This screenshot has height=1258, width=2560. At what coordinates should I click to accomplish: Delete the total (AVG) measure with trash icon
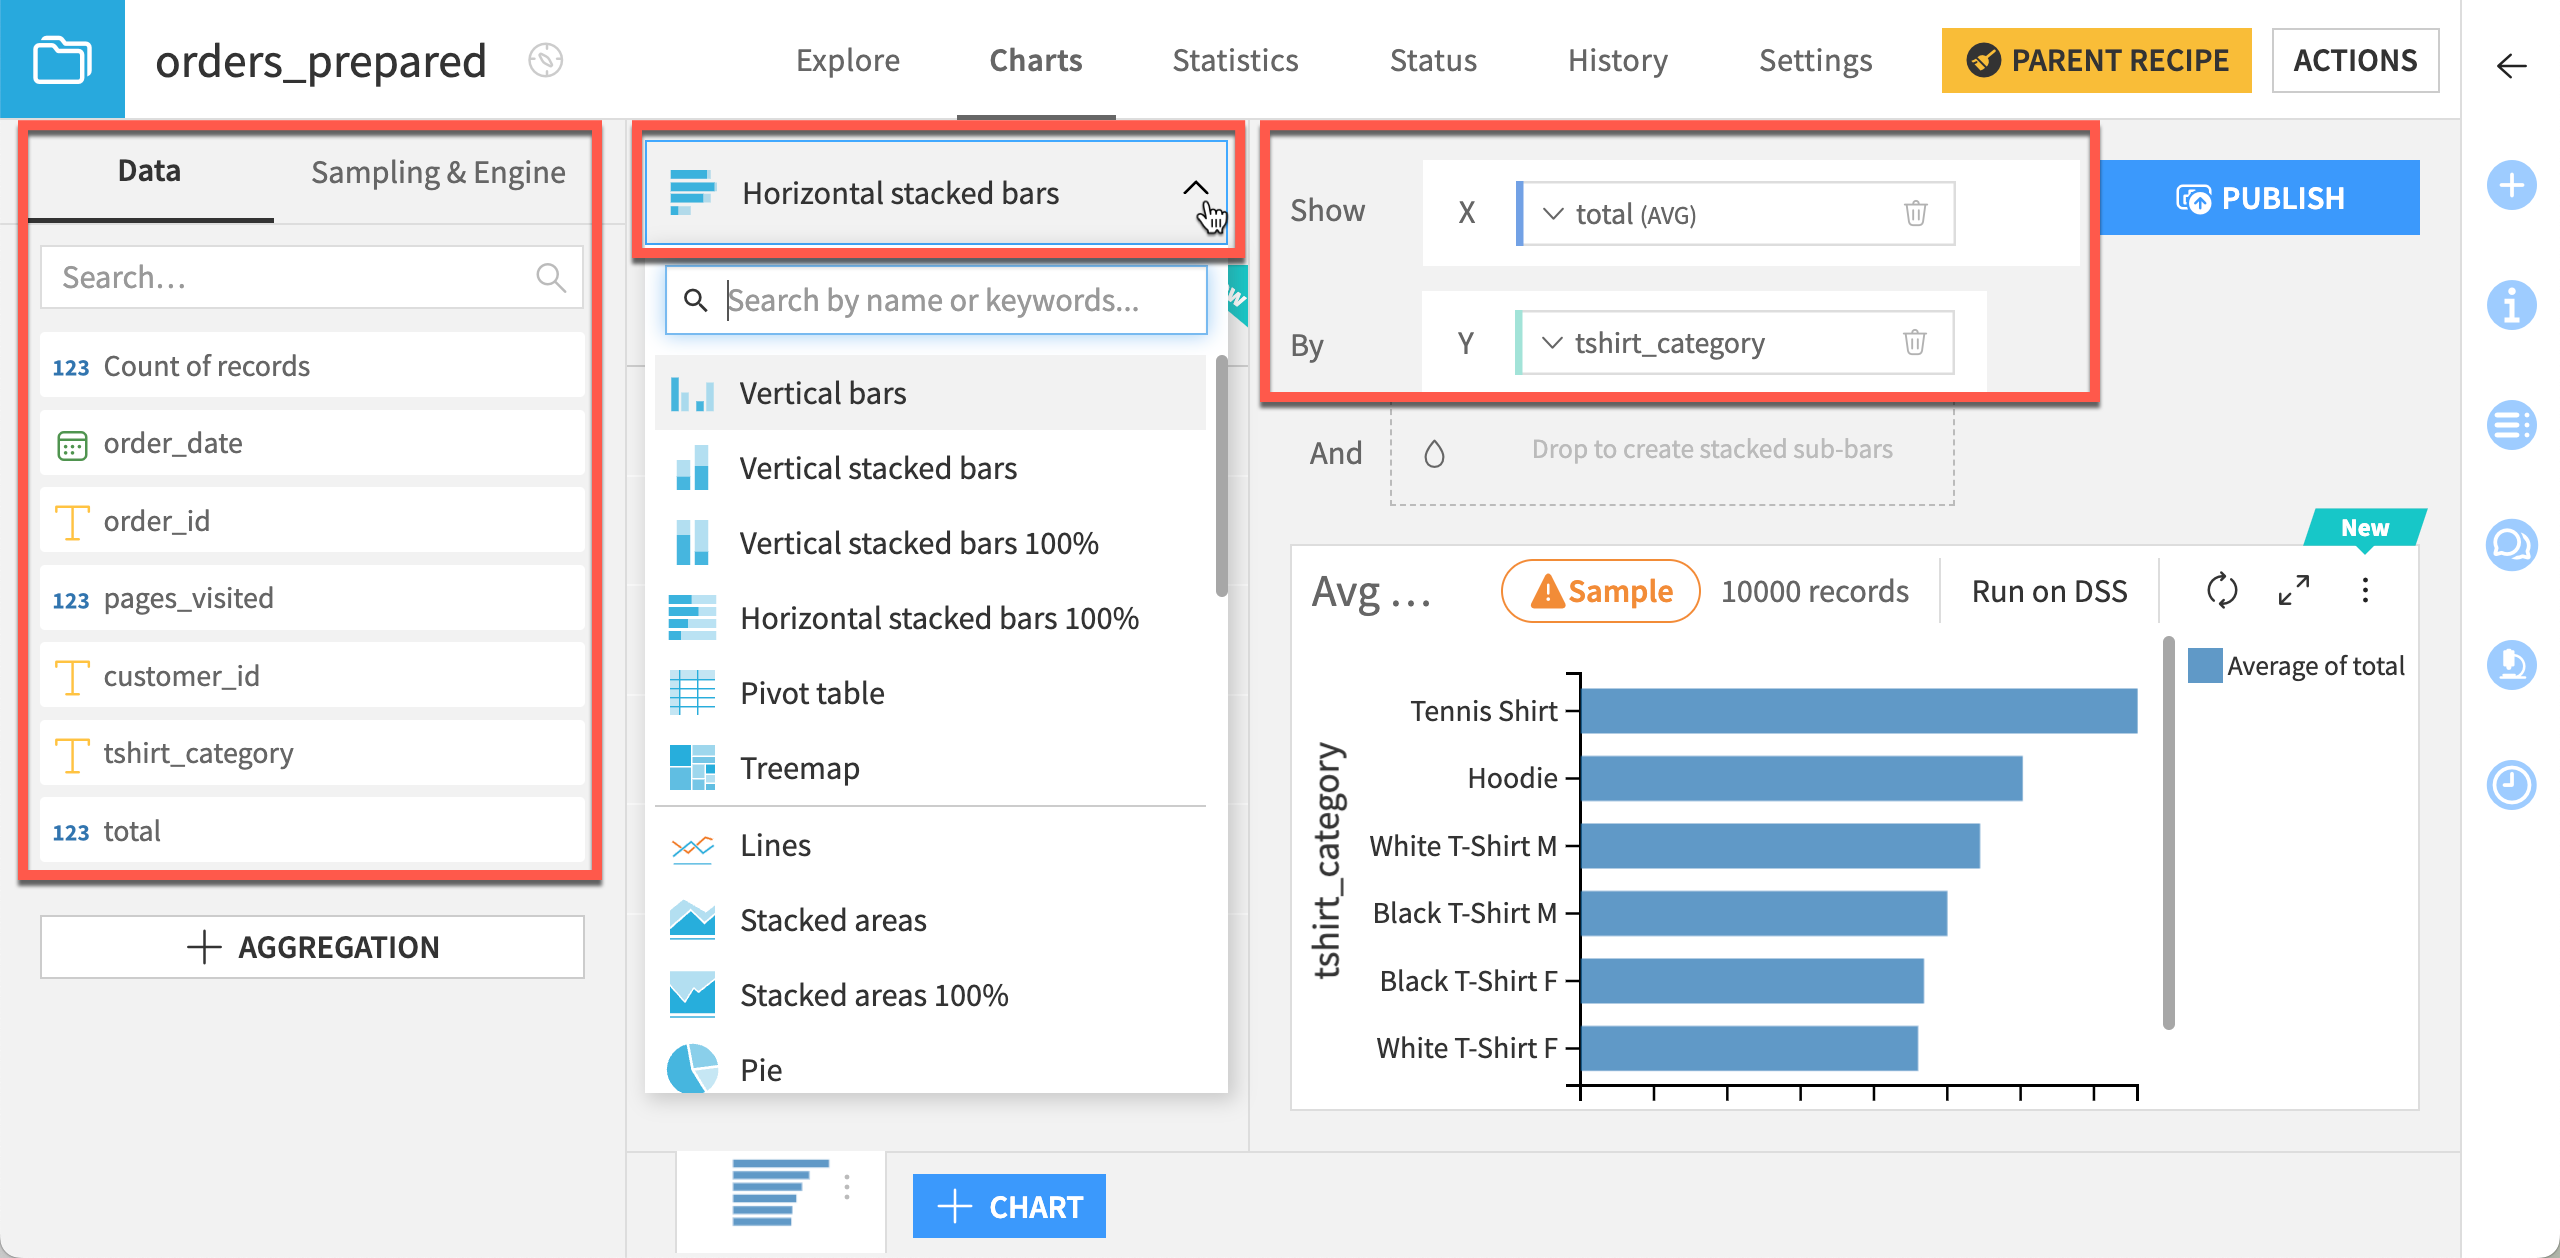pos(1916,213)
